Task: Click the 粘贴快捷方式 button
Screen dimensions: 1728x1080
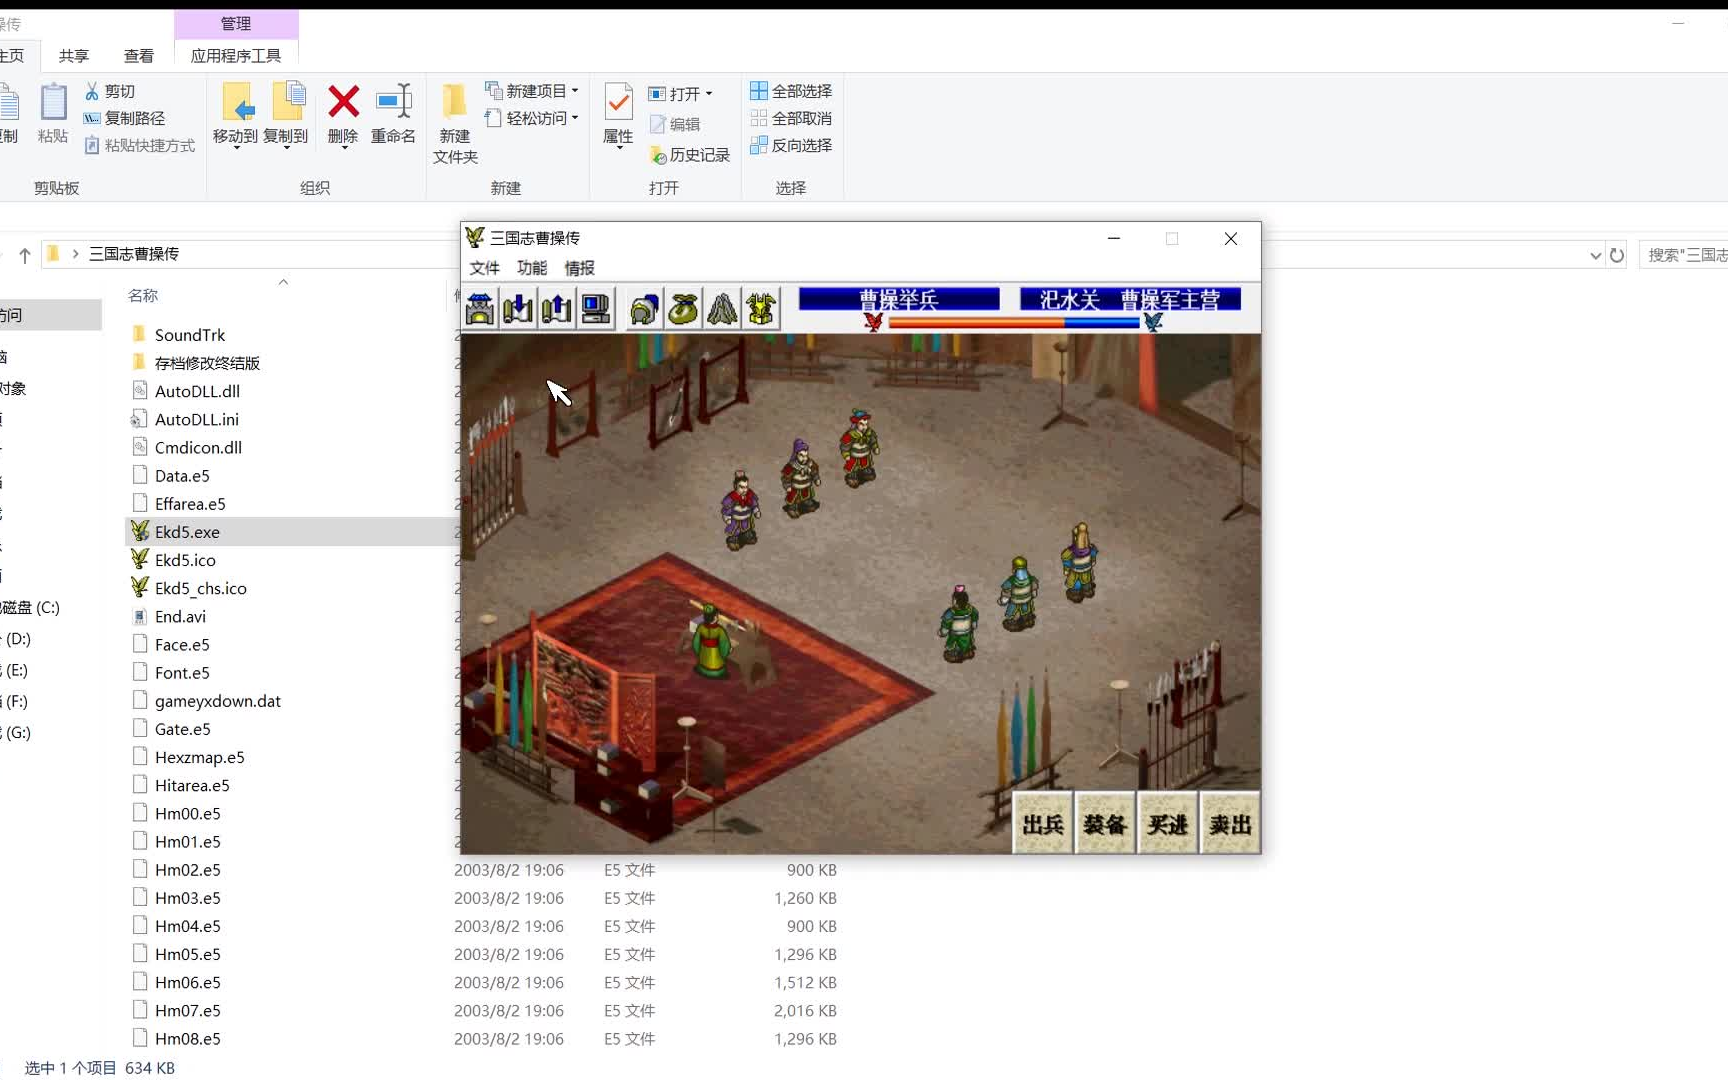Action: 139,145
